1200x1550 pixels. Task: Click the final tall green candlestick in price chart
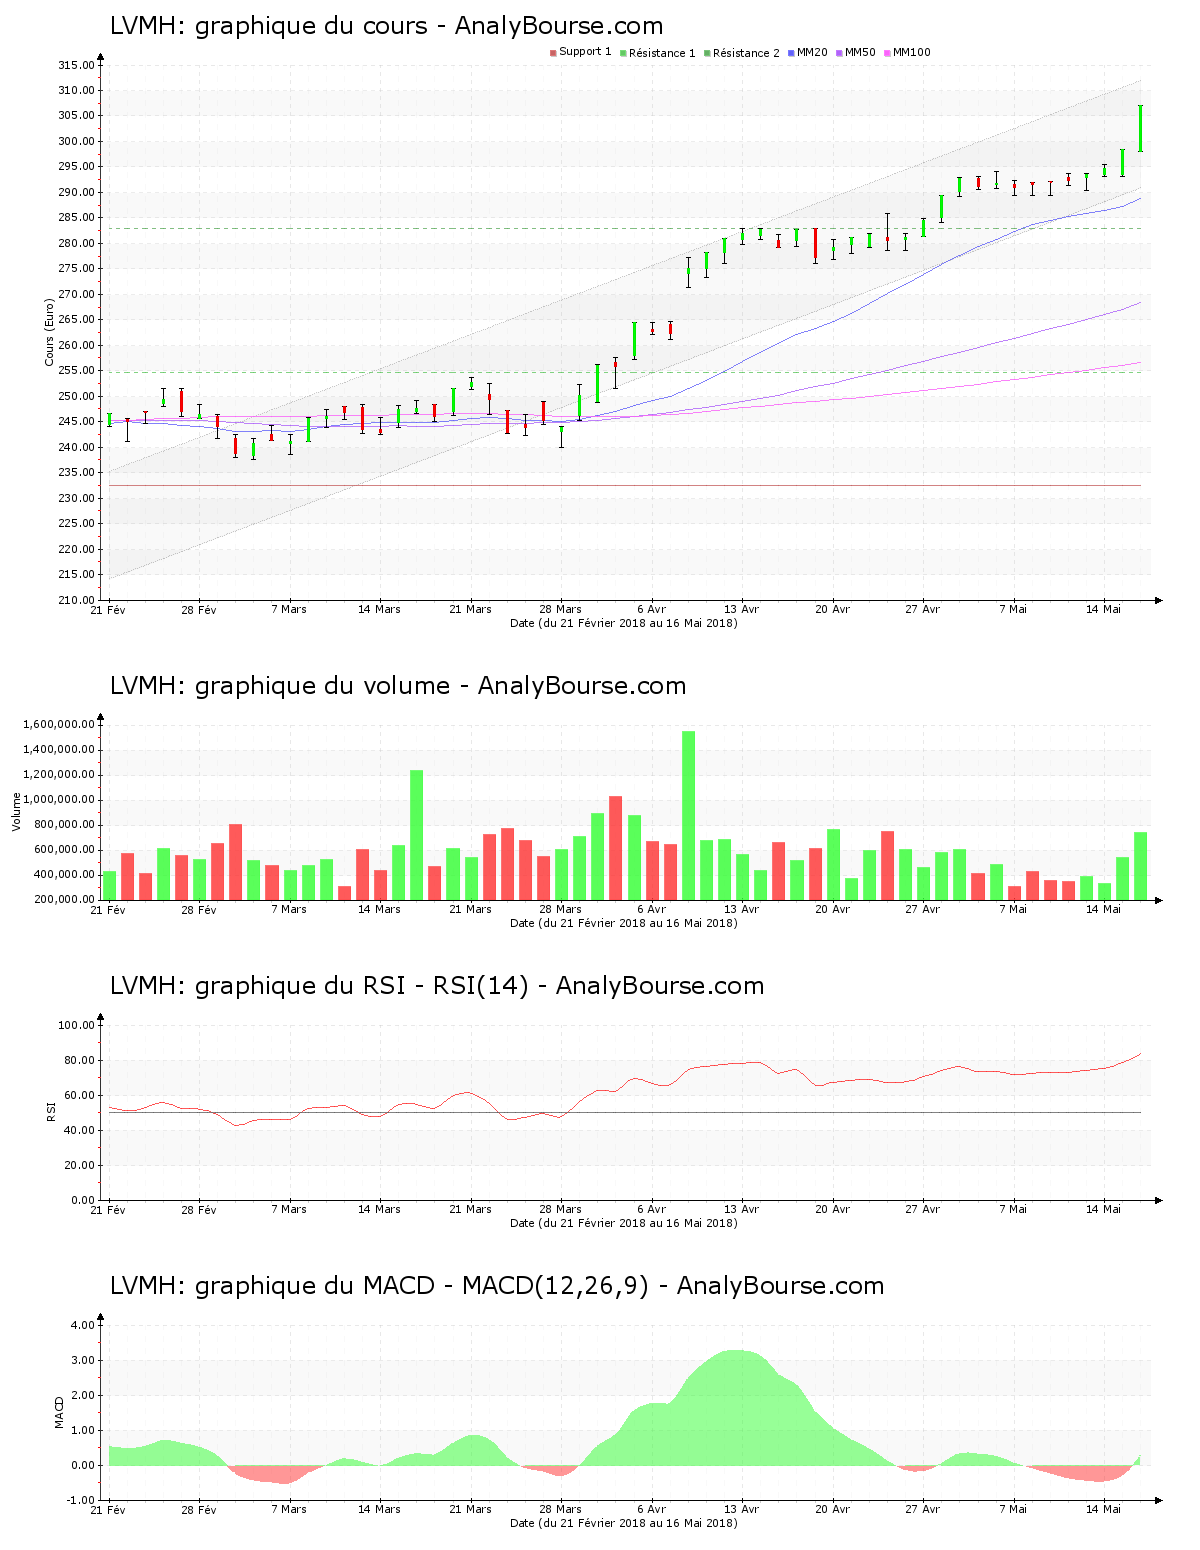pos(1140,128)
